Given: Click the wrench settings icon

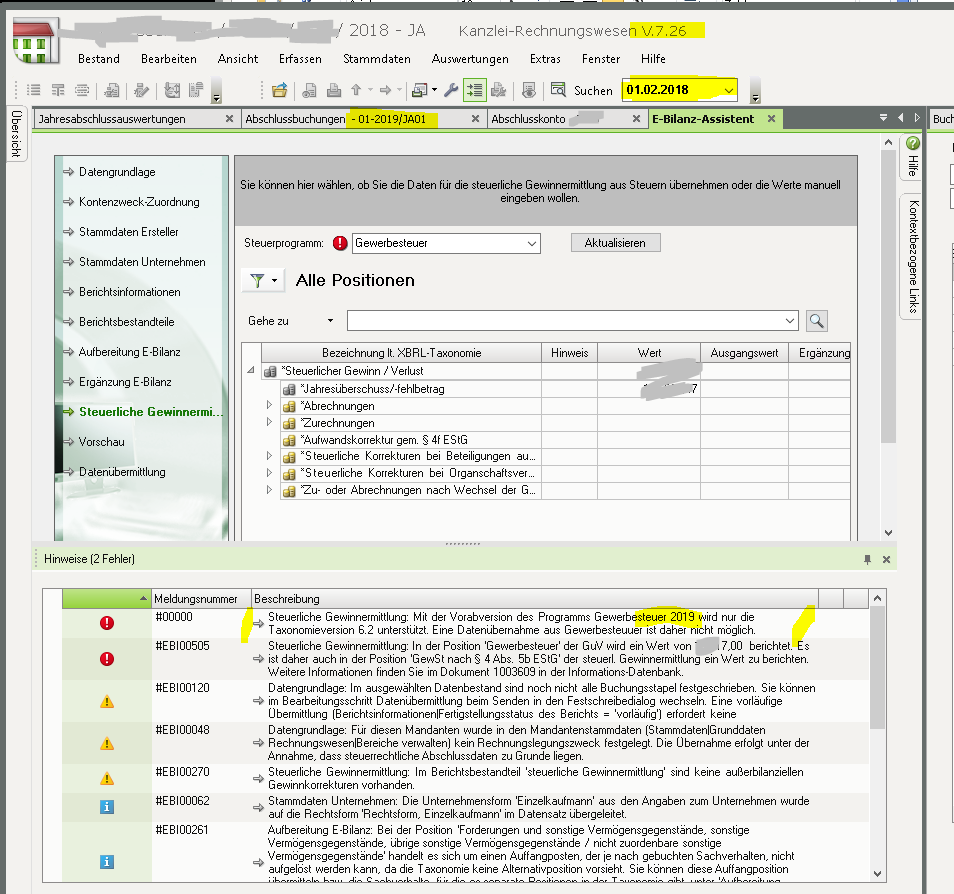Looking at the screenshot, I should 451,90.
